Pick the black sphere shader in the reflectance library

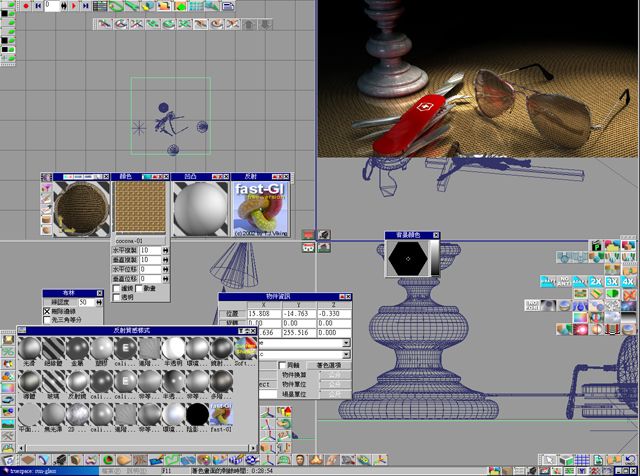[x=197, y=412]
